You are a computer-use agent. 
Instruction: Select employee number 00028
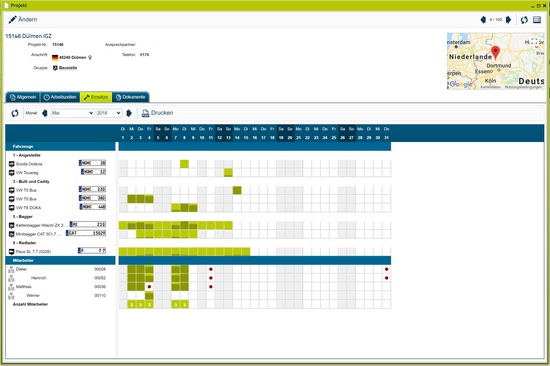(x=100, y=269)
